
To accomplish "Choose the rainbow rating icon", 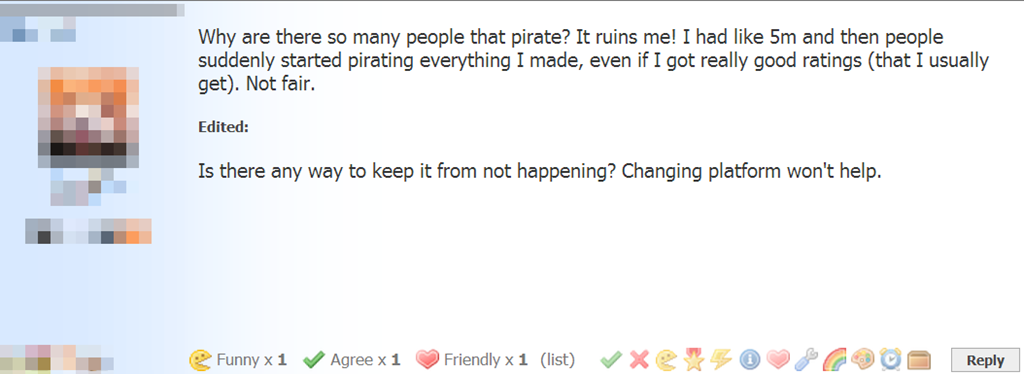I will (834, 359).
